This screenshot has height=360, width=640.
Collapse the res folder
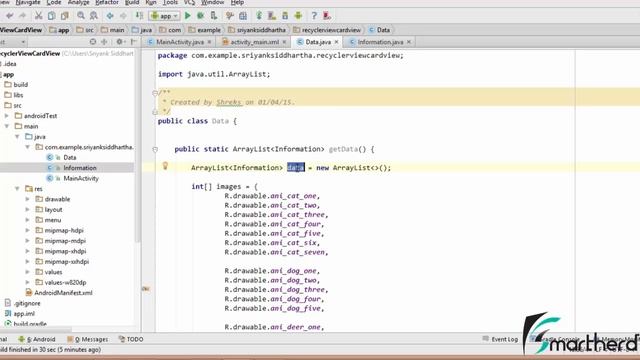[17, 189]
